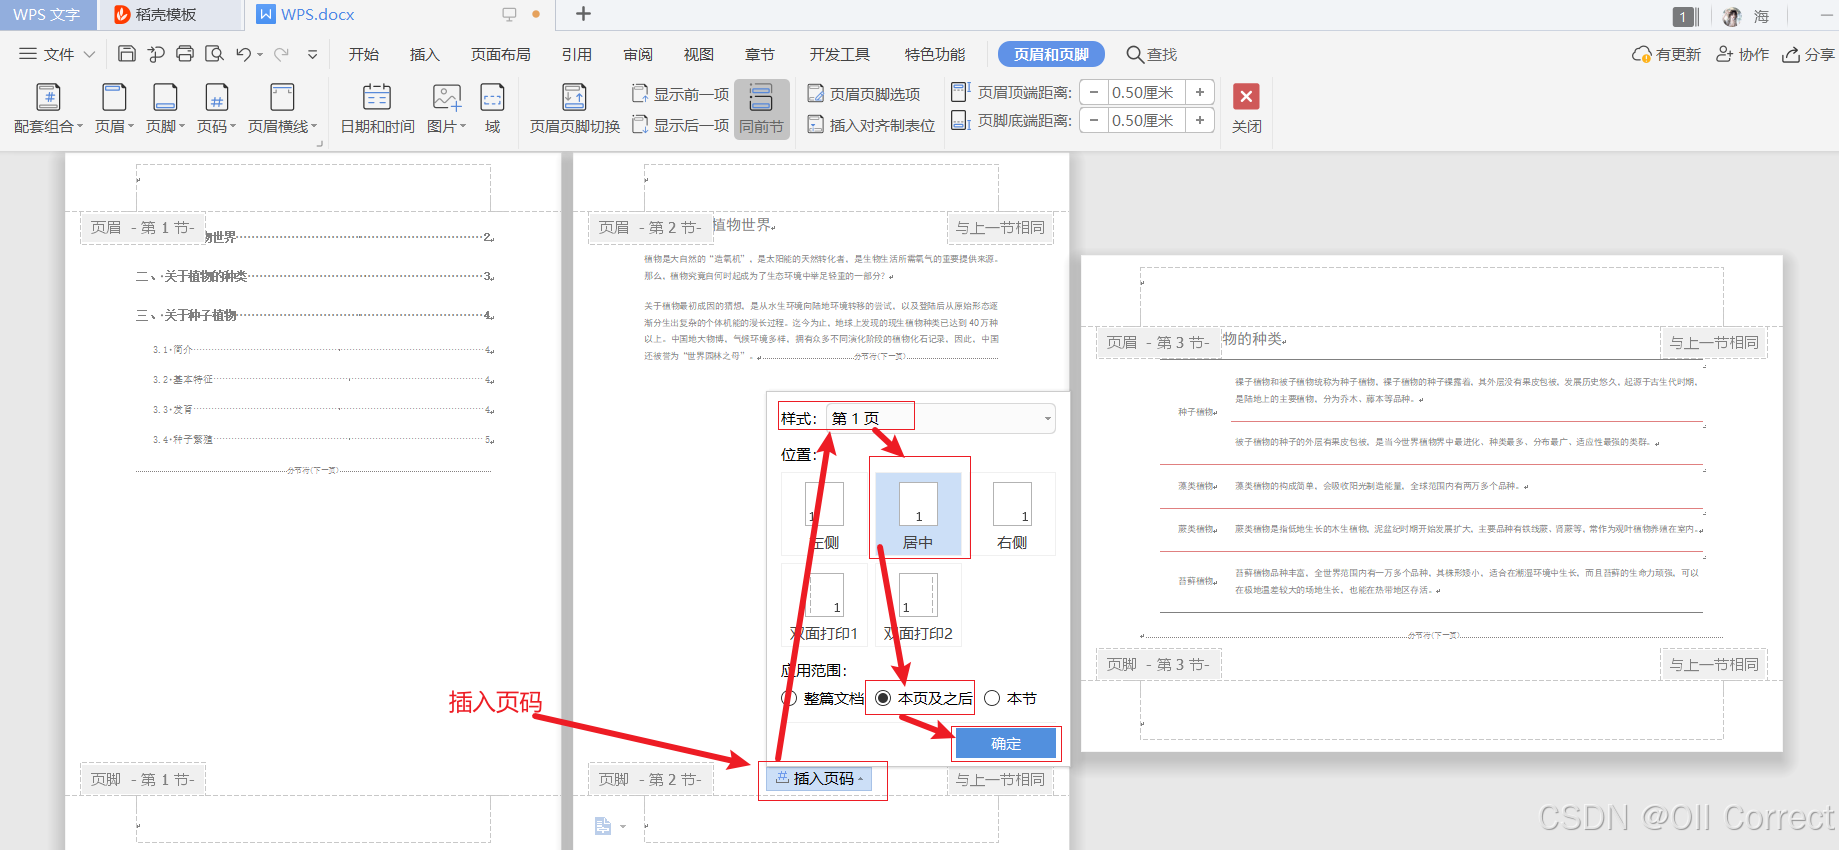
Task: Toggle 同前节 link to previous section
Action: pyautogui.click(x=761, y=109)
